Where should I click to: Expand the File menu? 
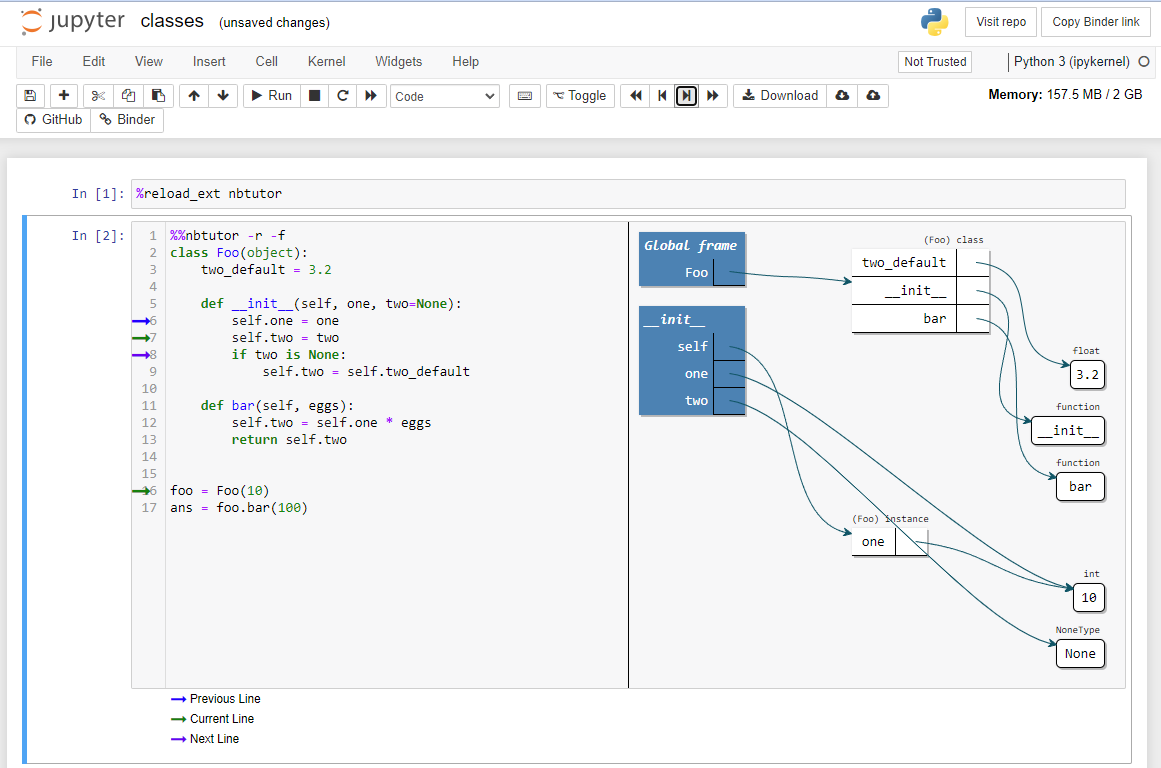42,62
